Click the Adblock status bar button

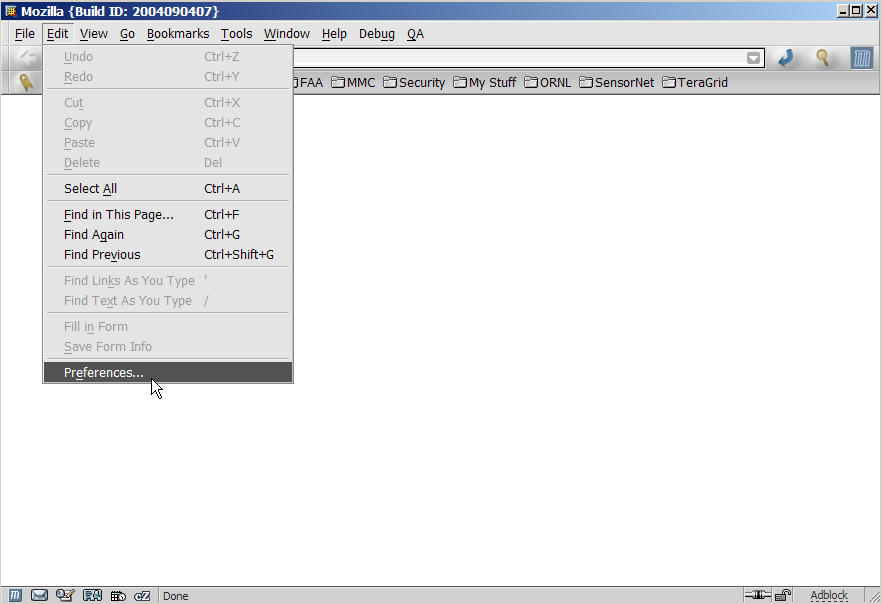[829, 595]
